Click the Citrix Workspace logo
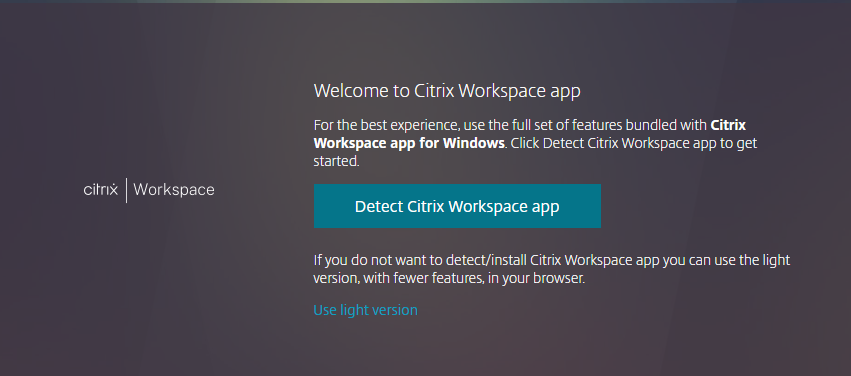851x376 pixels. click(x=149, y=190)
